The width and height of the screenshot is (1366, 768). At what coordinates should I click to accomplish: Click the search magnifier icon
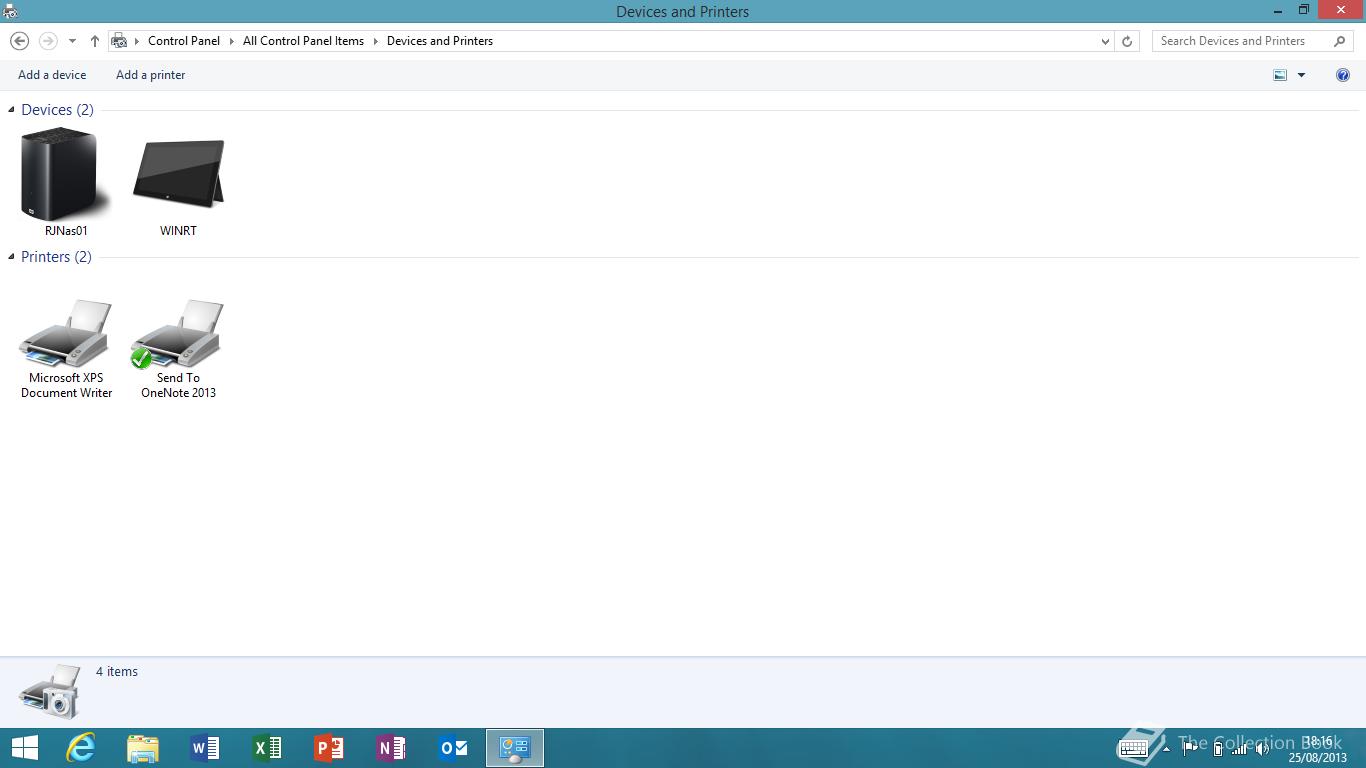point(1340,41)
